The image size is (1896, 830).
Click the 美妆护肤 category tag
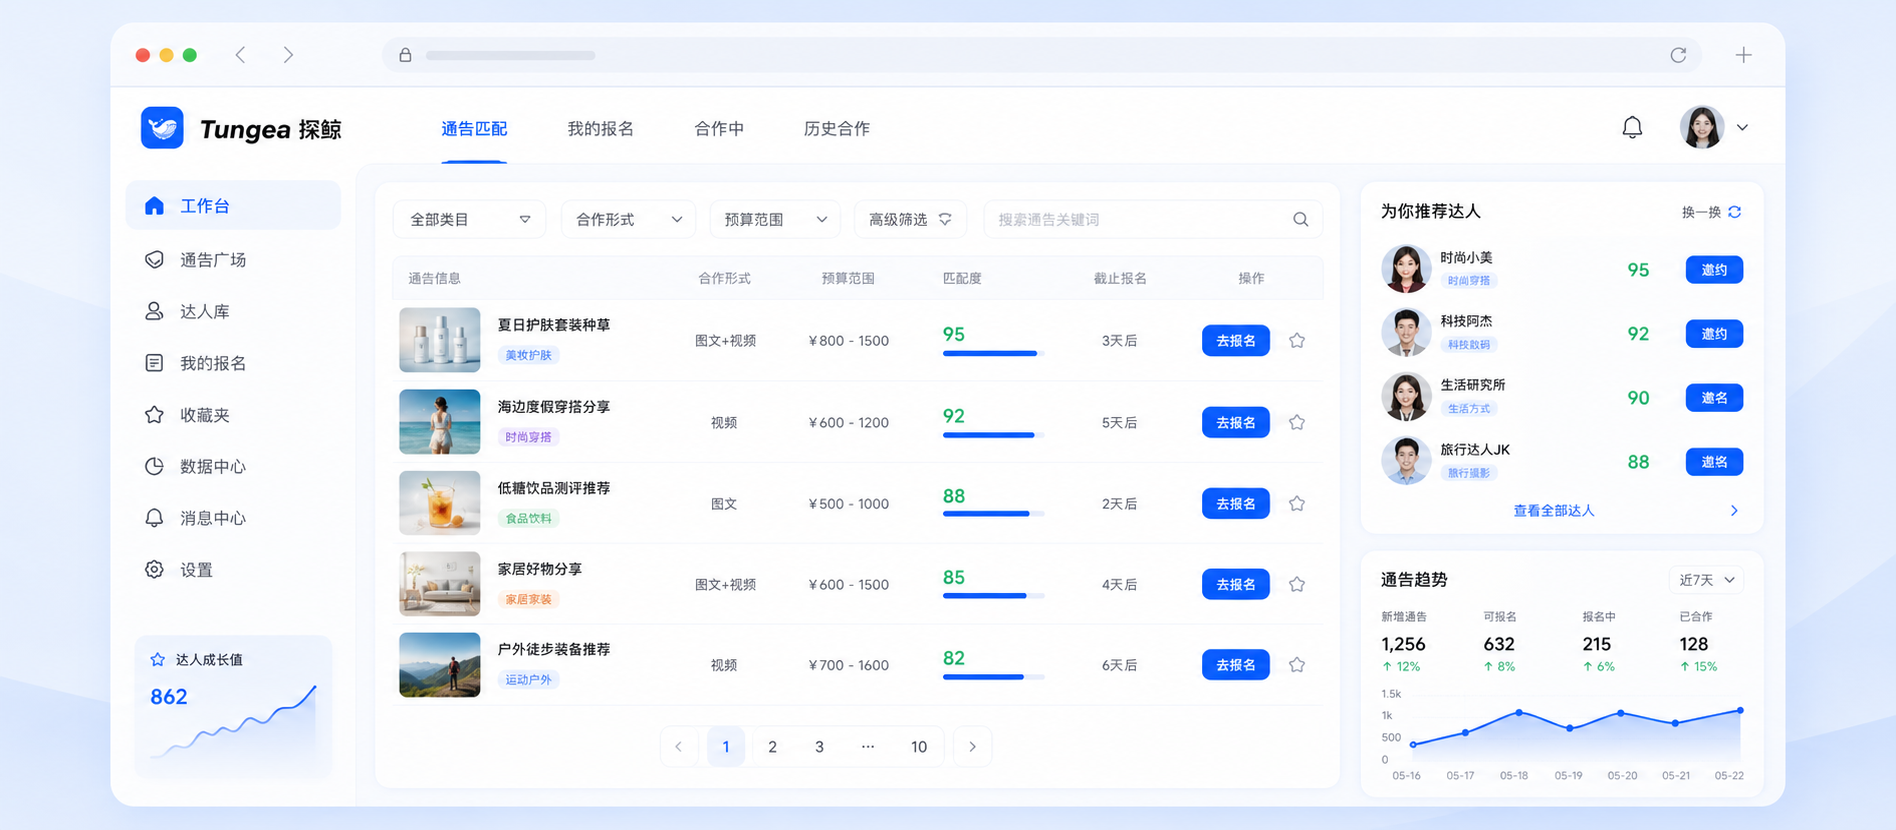[x=528, y=355]
